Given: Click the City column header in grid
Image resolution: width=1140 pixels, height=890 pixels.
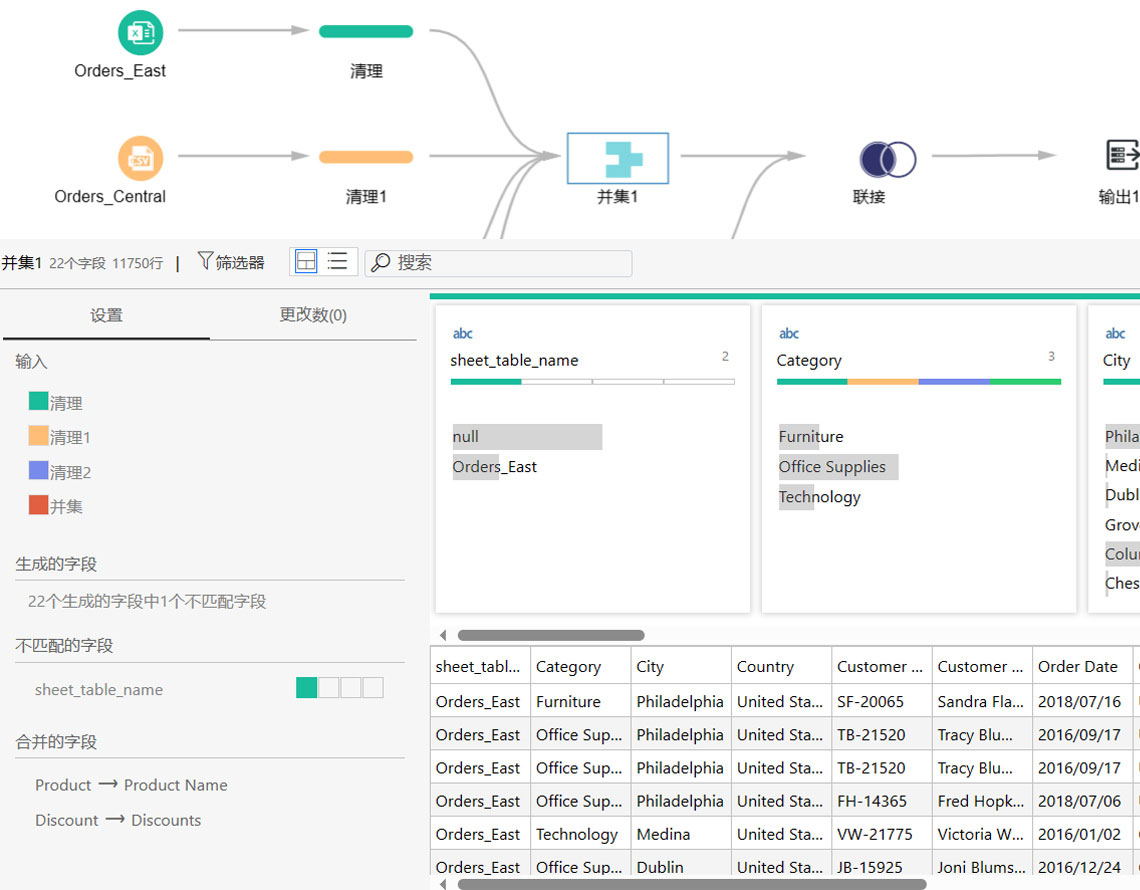Looking at the screenshot, I should point(681,666).
